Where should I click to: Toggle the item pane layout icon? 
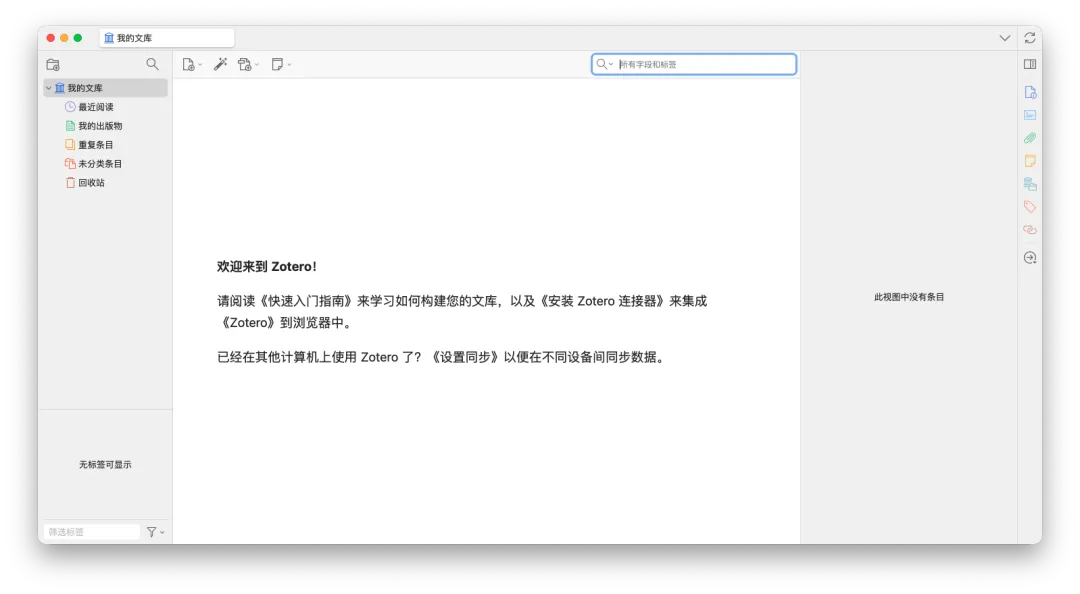(1030, 64)
